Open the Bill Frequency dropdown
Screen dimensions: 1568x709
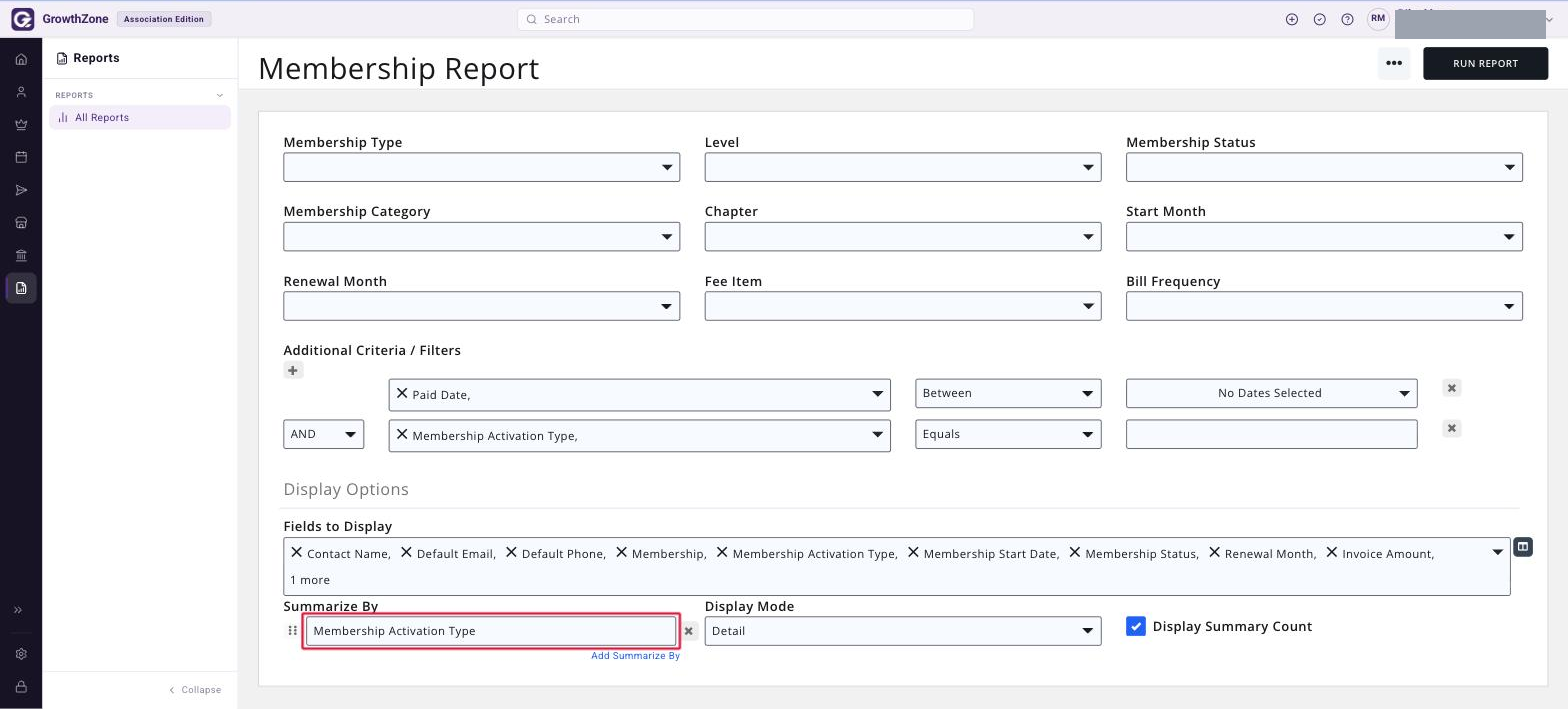coord(1324,306)
